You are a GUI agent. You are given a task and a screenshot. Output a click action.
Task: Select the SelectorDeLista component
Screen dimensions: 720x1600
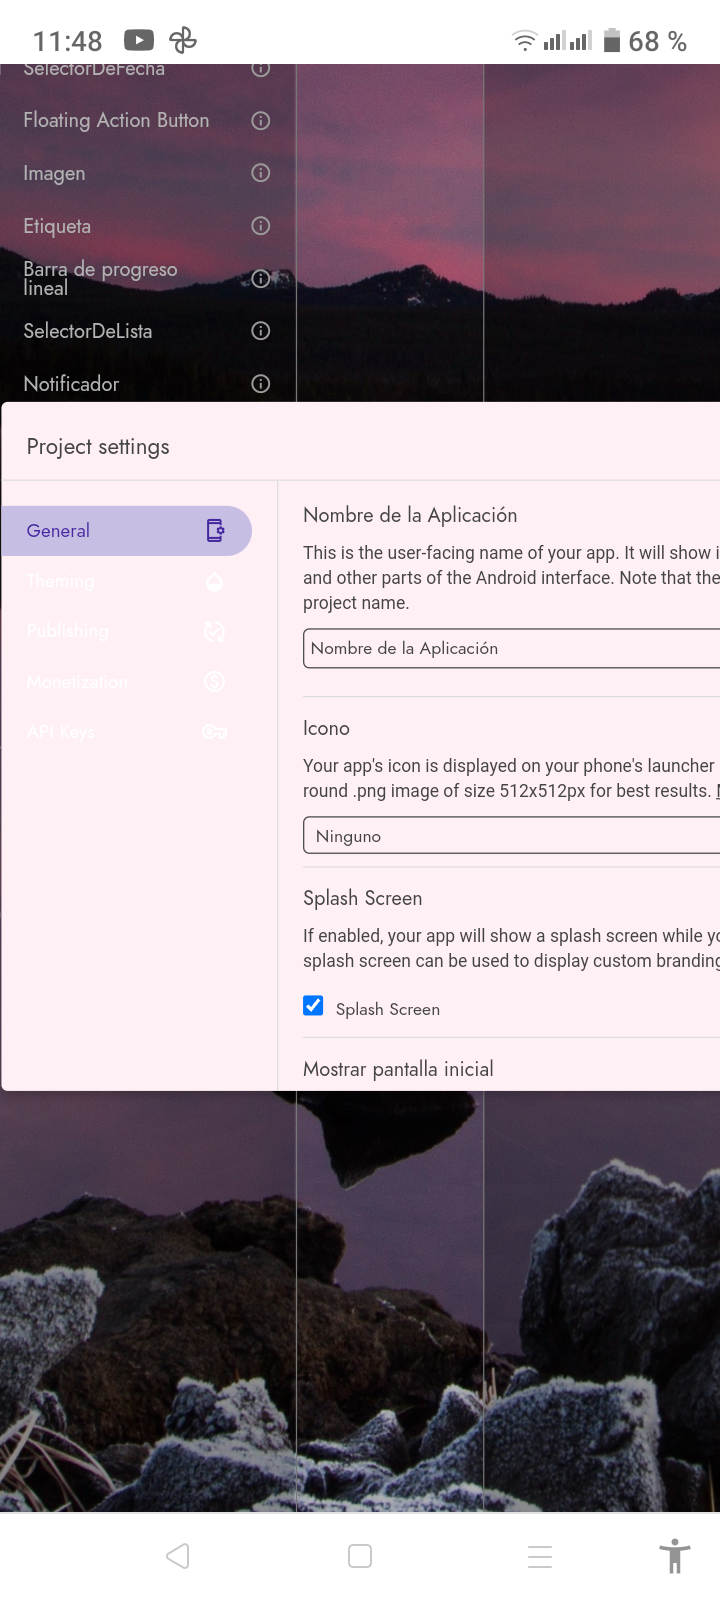tap(88, 331)
